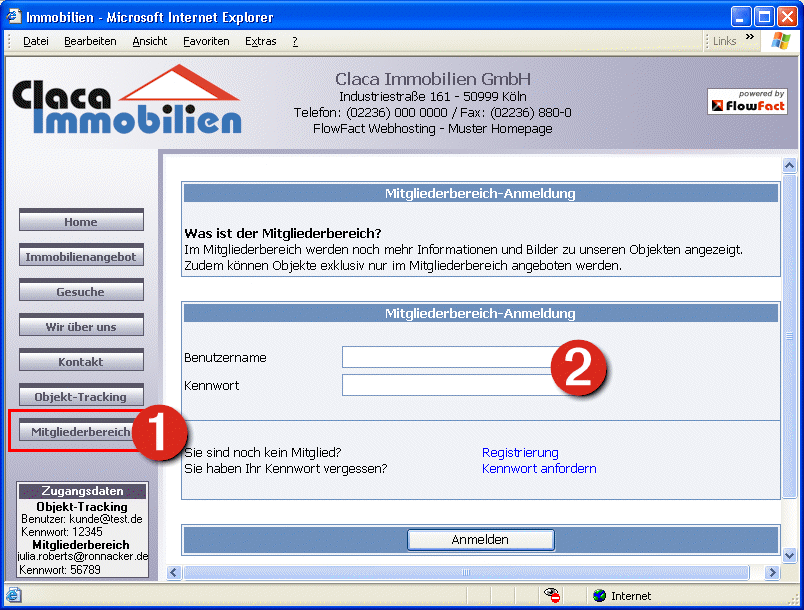Focus the Benutzername input field
This screenshot has width=804, height=610.
(449, 357)
